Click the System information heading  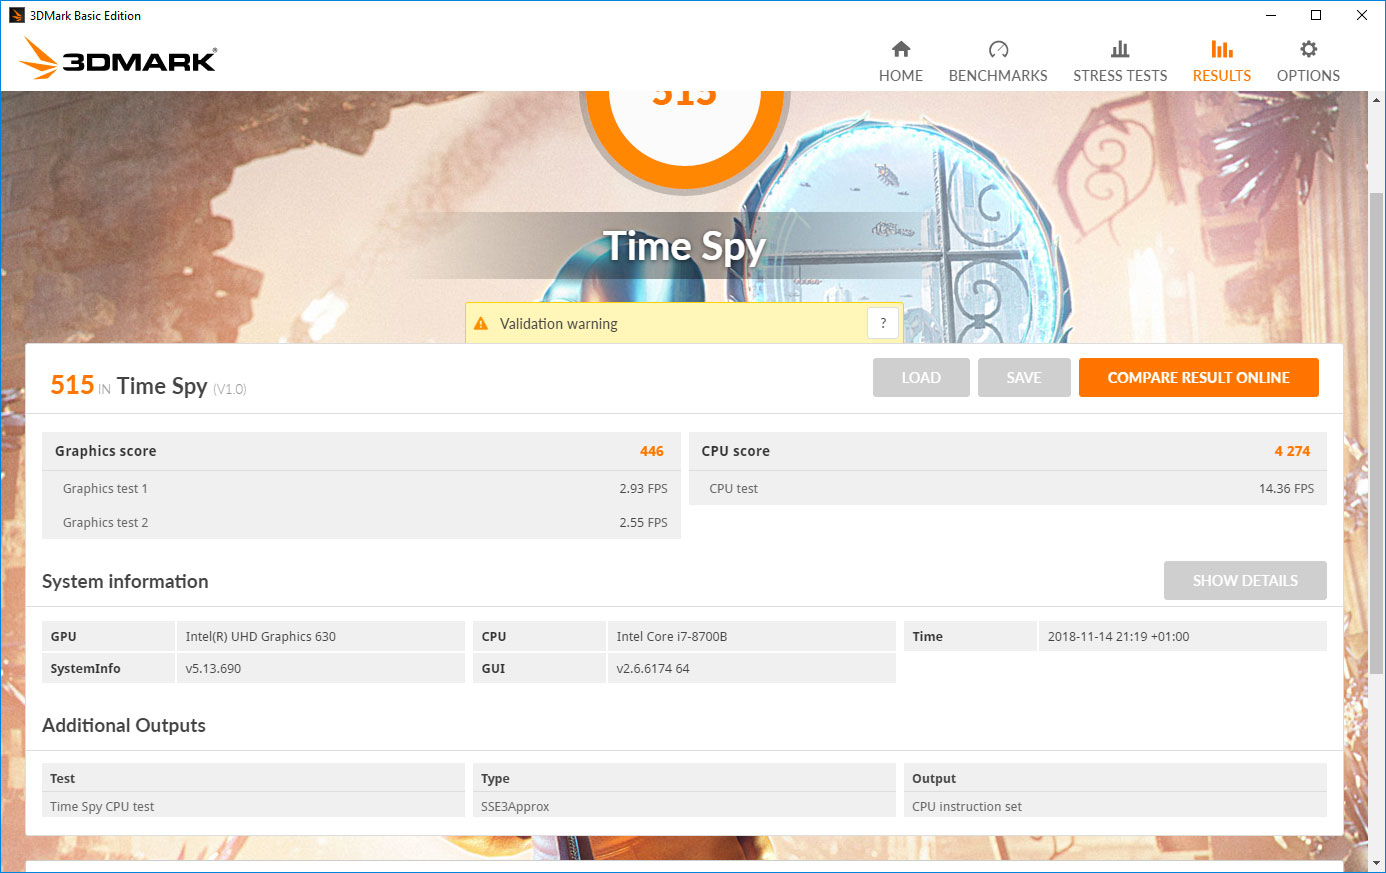pos(125,582)
